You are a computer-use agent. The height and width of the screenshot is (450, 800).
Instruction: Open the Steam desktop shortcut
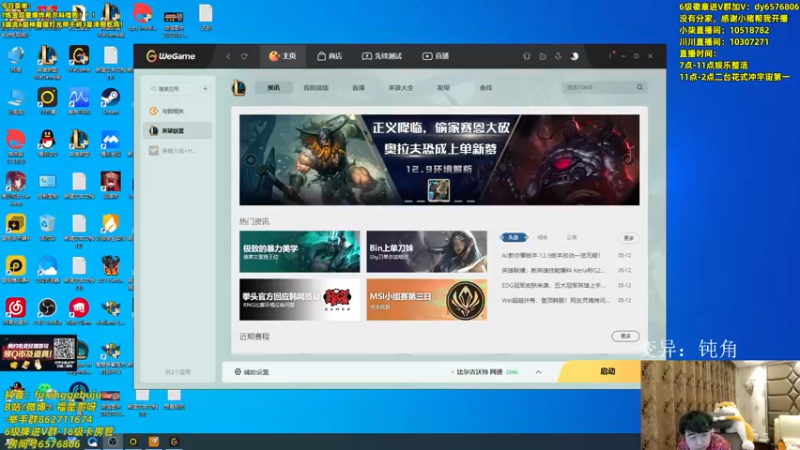click(110, 101)
